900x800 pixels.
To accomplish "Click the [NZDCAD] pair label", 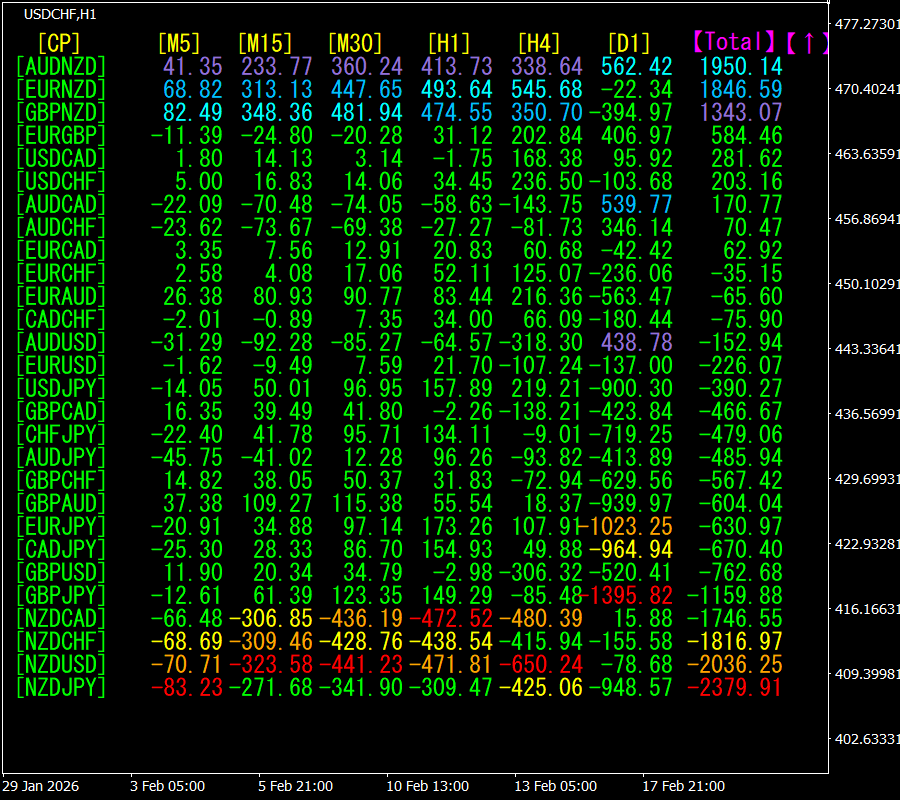I will click(x=61, y=618).
